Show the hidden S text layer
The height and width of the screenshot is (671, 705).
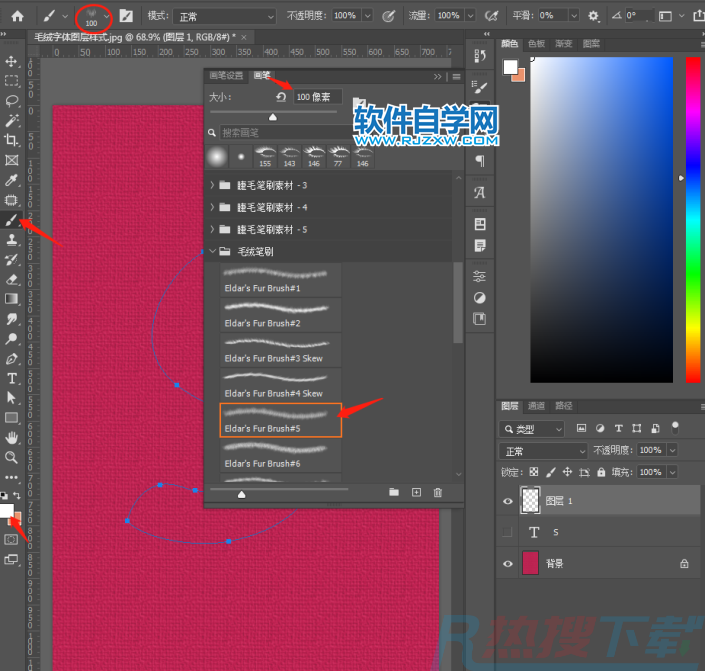(x=508, y=532)
